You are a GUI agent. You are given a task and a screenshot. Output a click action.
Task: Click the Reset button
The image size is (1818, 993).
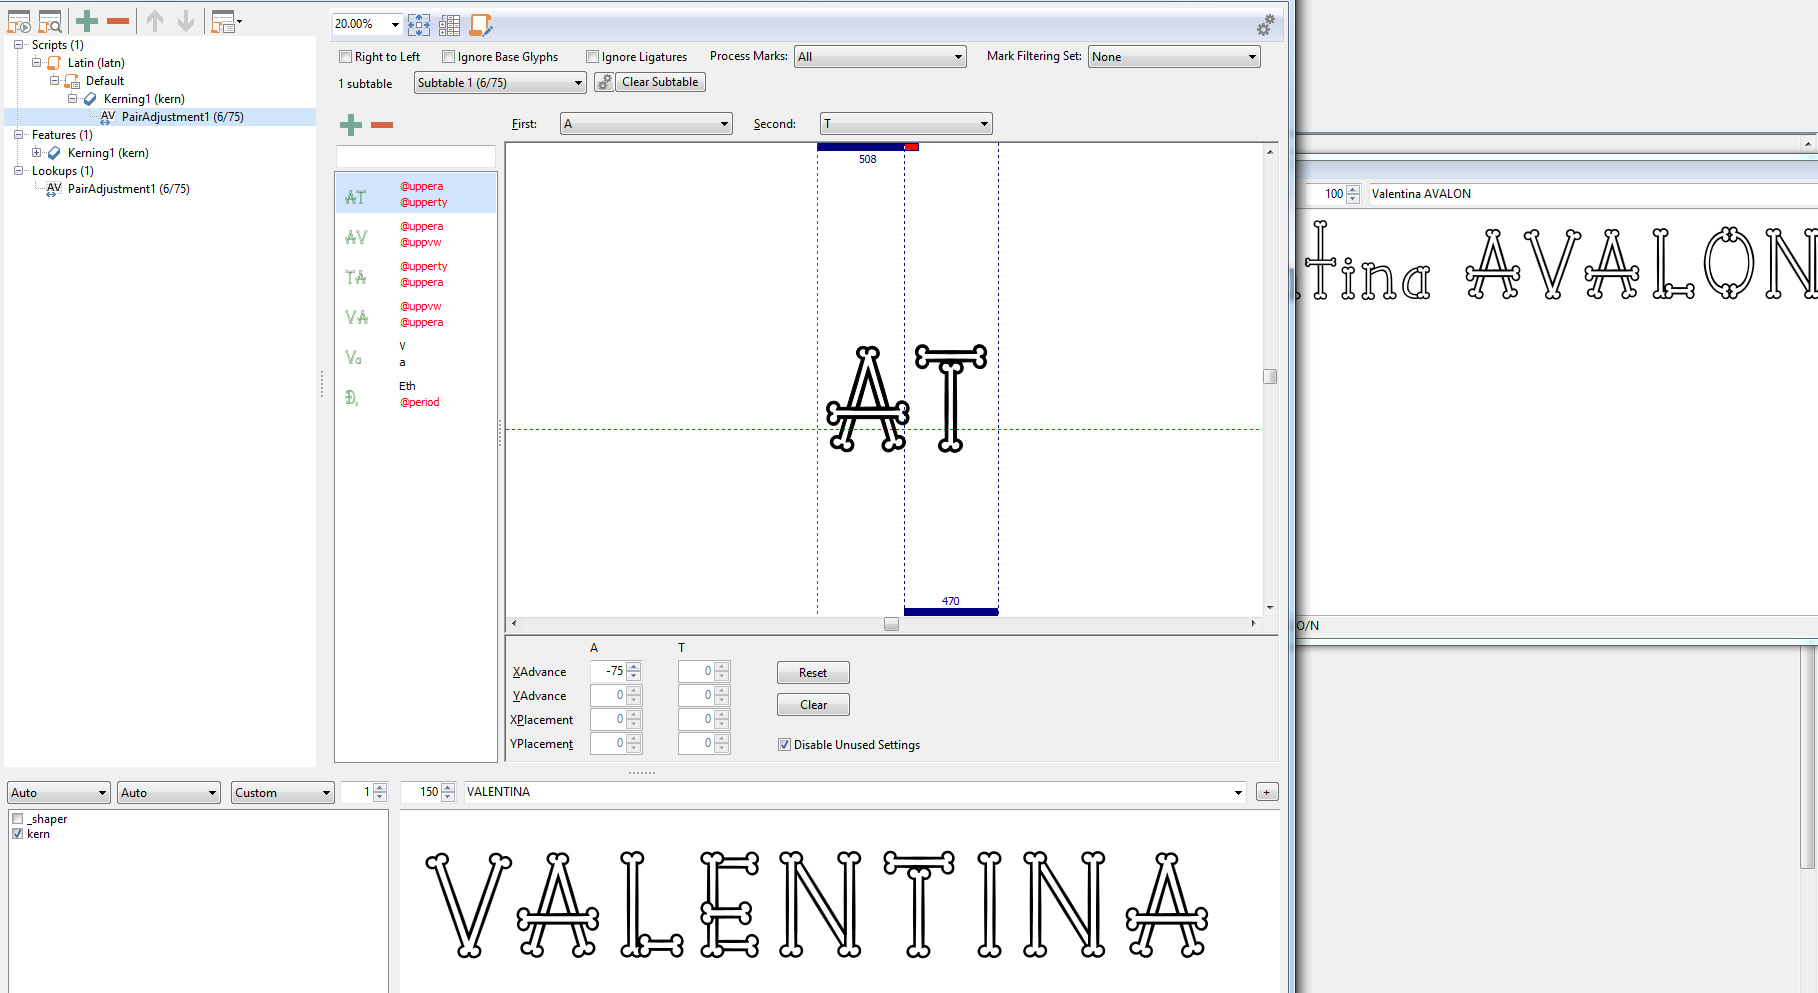pyautogui.click(x=813, y=673)
